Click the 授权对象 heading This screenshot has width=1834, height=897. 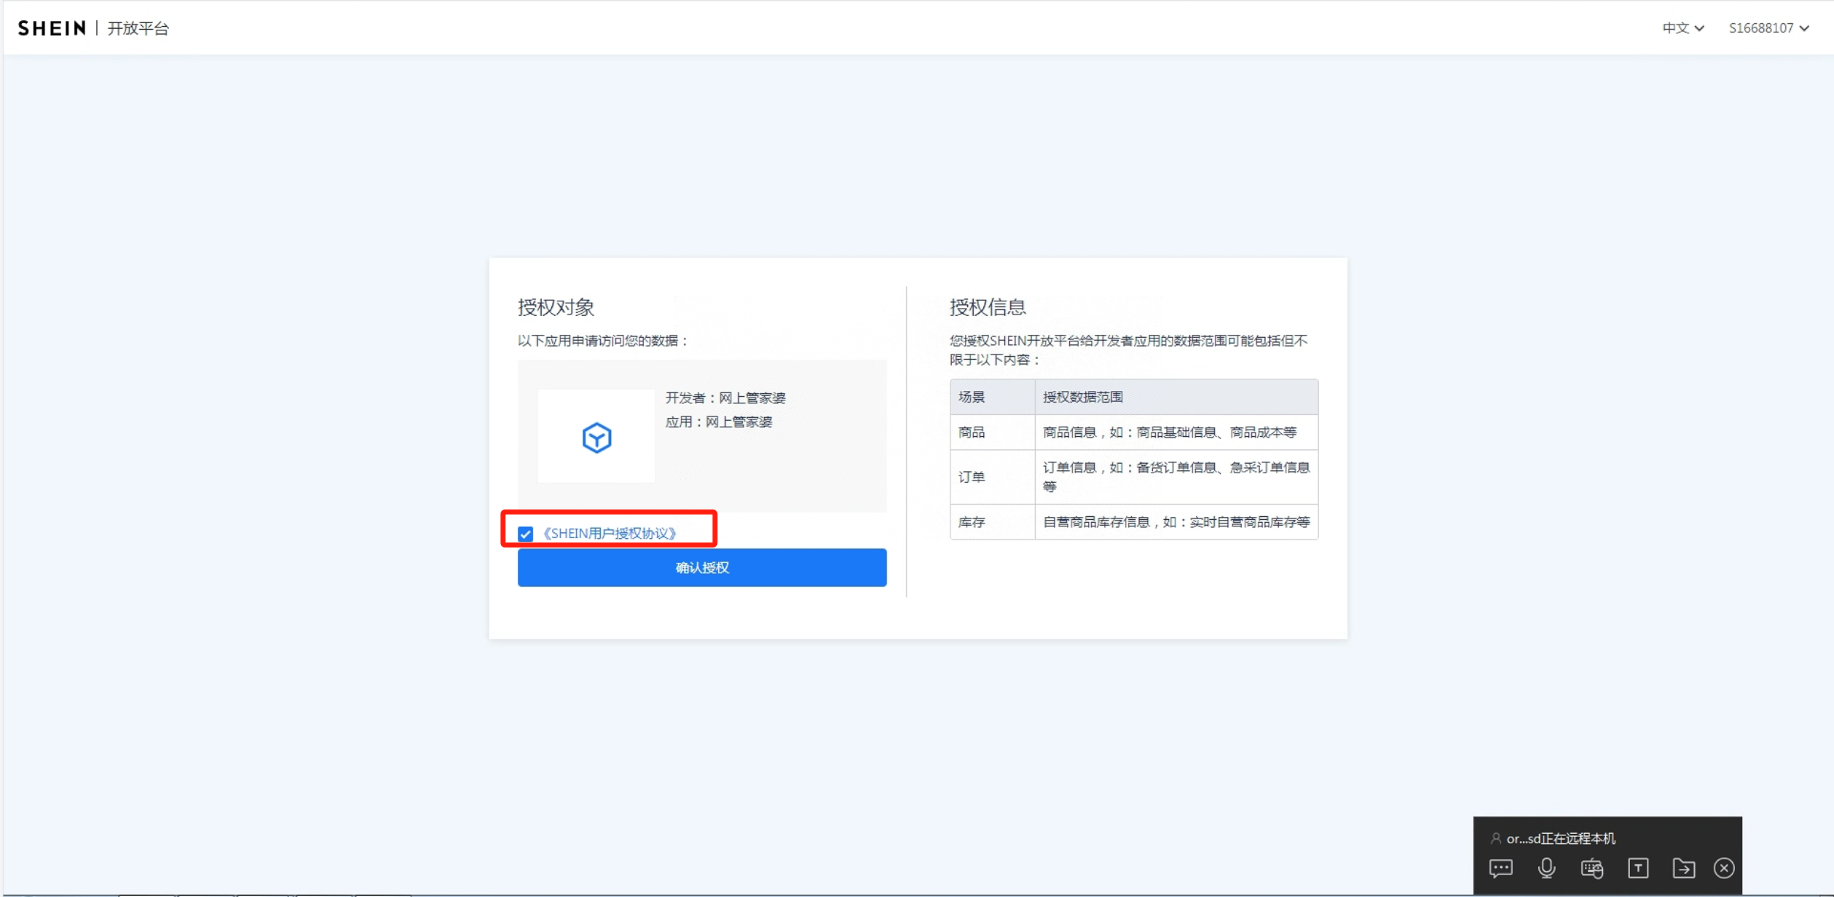coord(556,307)
